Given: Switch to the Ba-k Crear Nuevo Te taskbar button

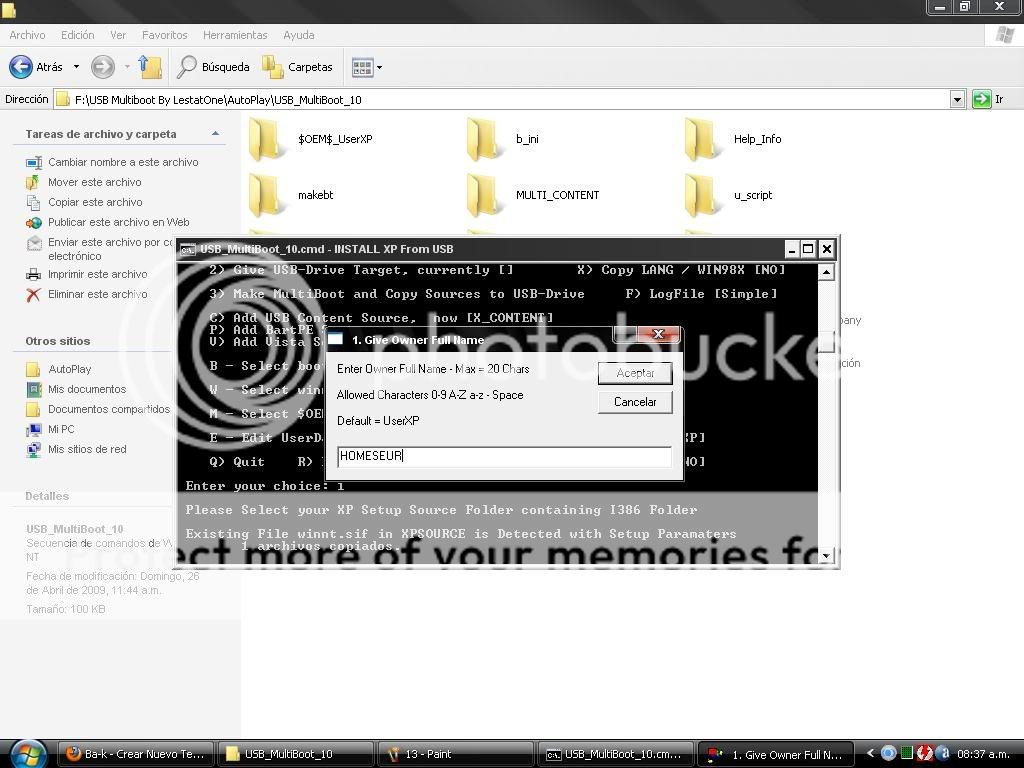Looking at the screenshot, I should [136, 754].
